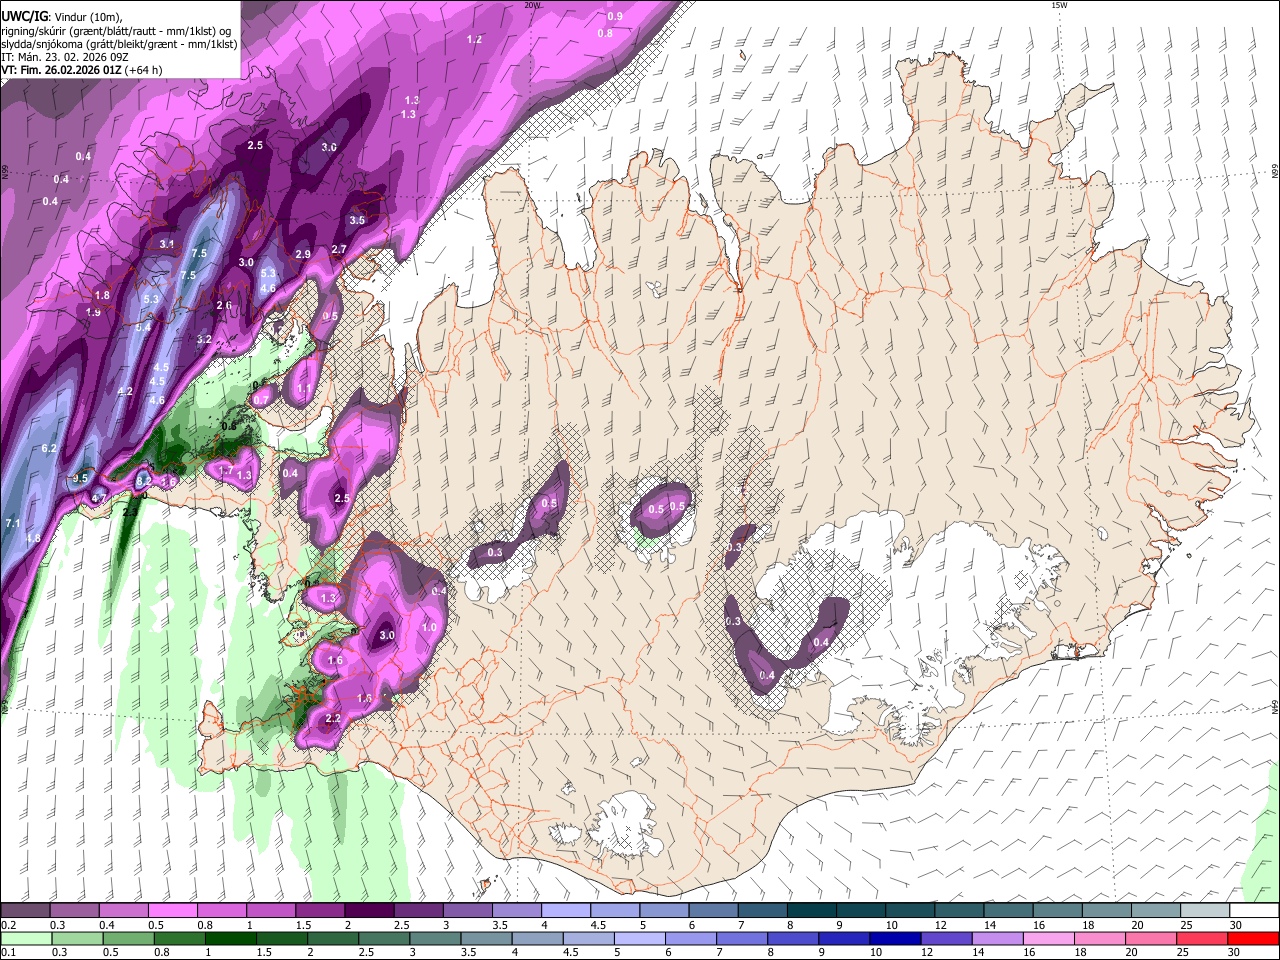Viewport: 1280px width, 960px height.
Task: Click the '1.1' value in the purple patch
Action: pyautogui.click(x=304, y=388)
